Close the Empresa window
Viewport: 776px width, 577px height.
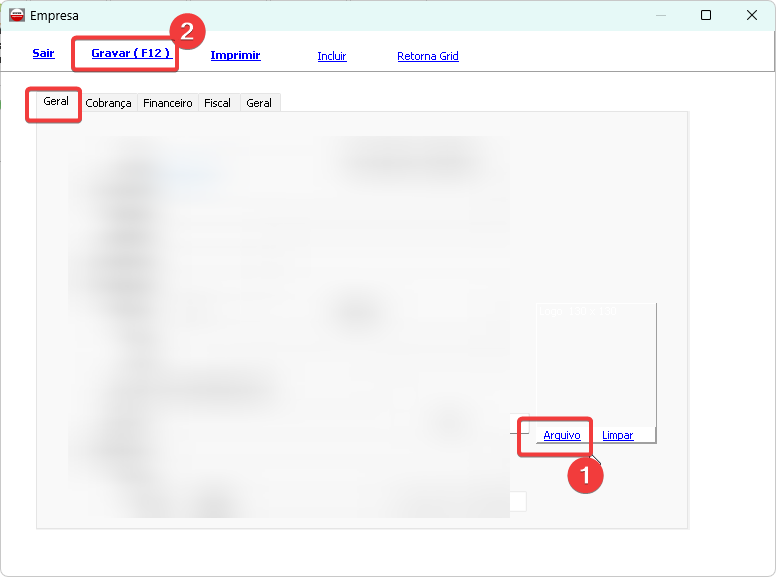pos(751,15)
